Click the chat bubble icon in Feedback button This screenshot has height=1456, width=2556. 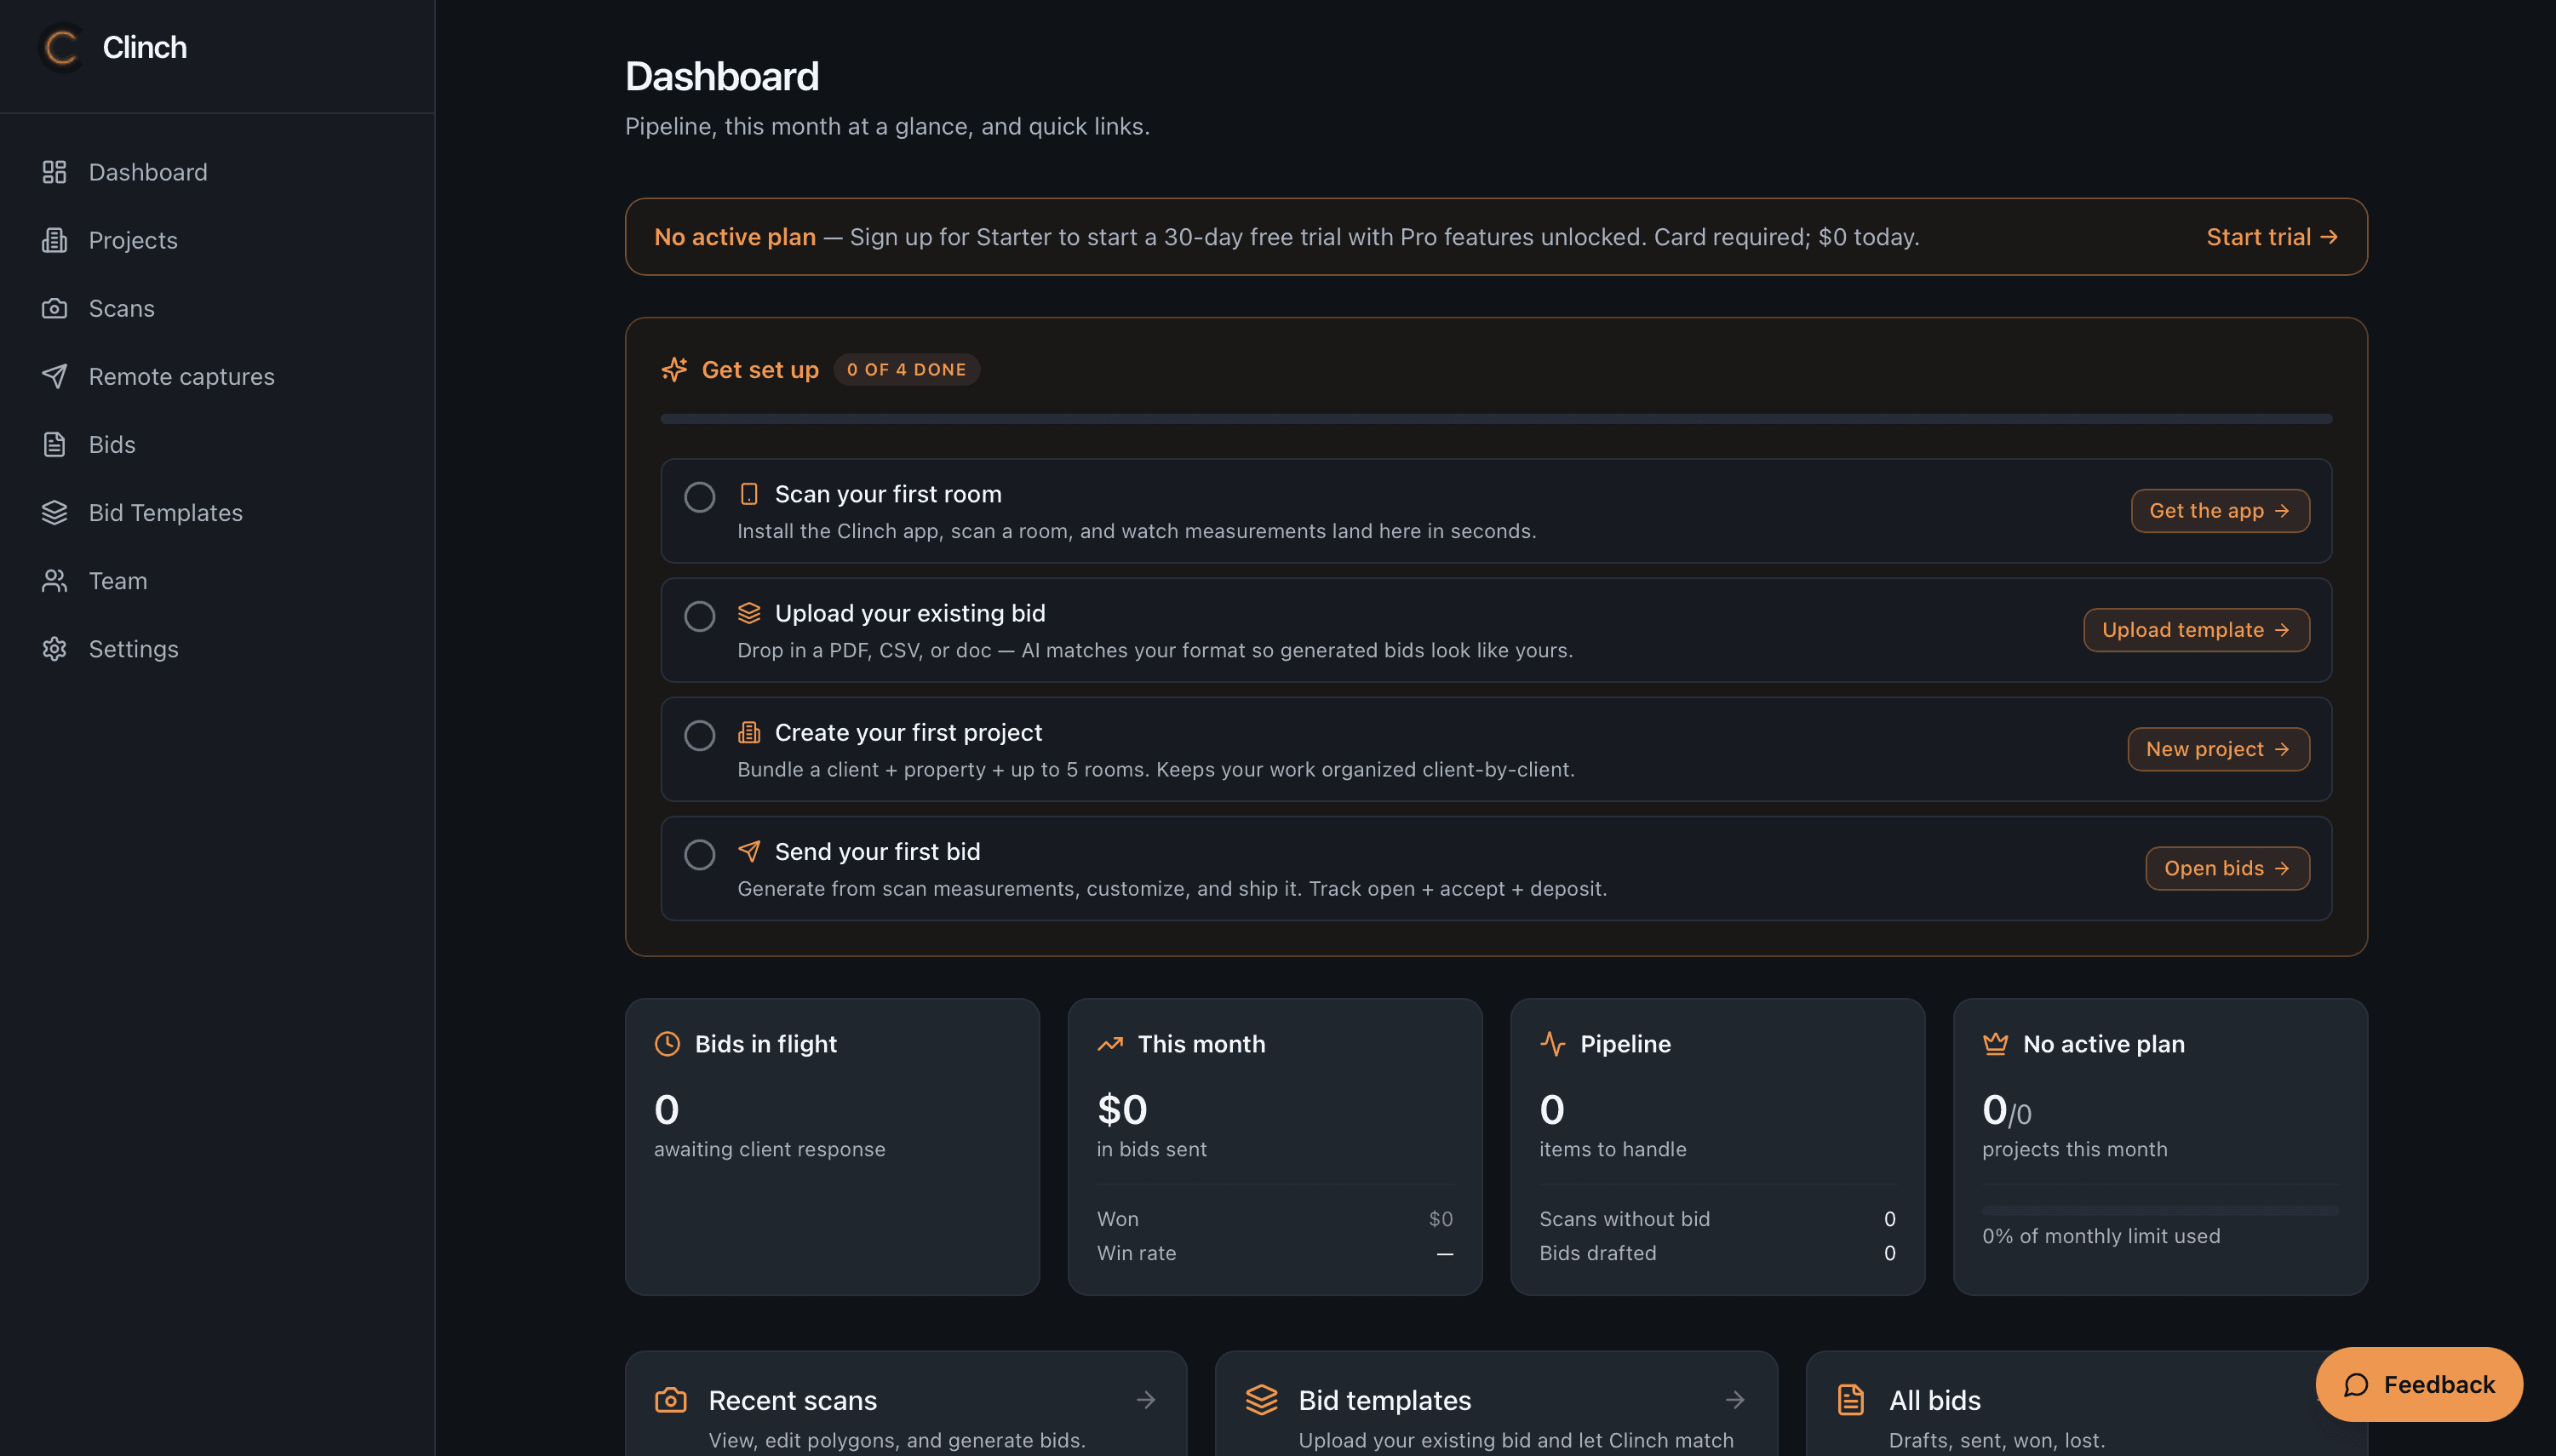point(2356,1384)
